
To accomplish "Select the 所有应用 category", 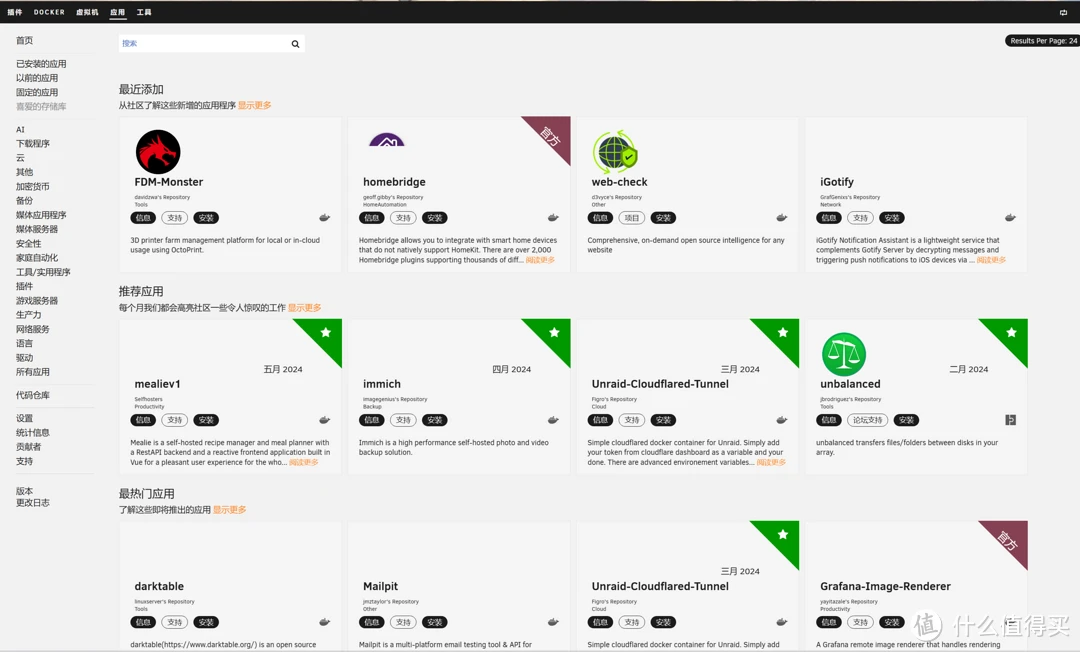I will (x=33, y=372).
